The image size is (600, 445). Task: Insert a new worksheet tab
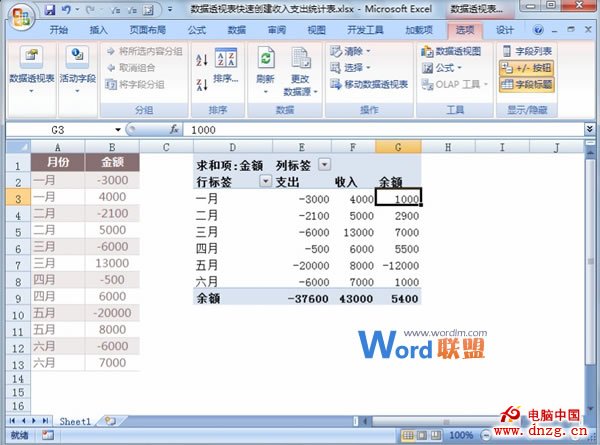110,421
